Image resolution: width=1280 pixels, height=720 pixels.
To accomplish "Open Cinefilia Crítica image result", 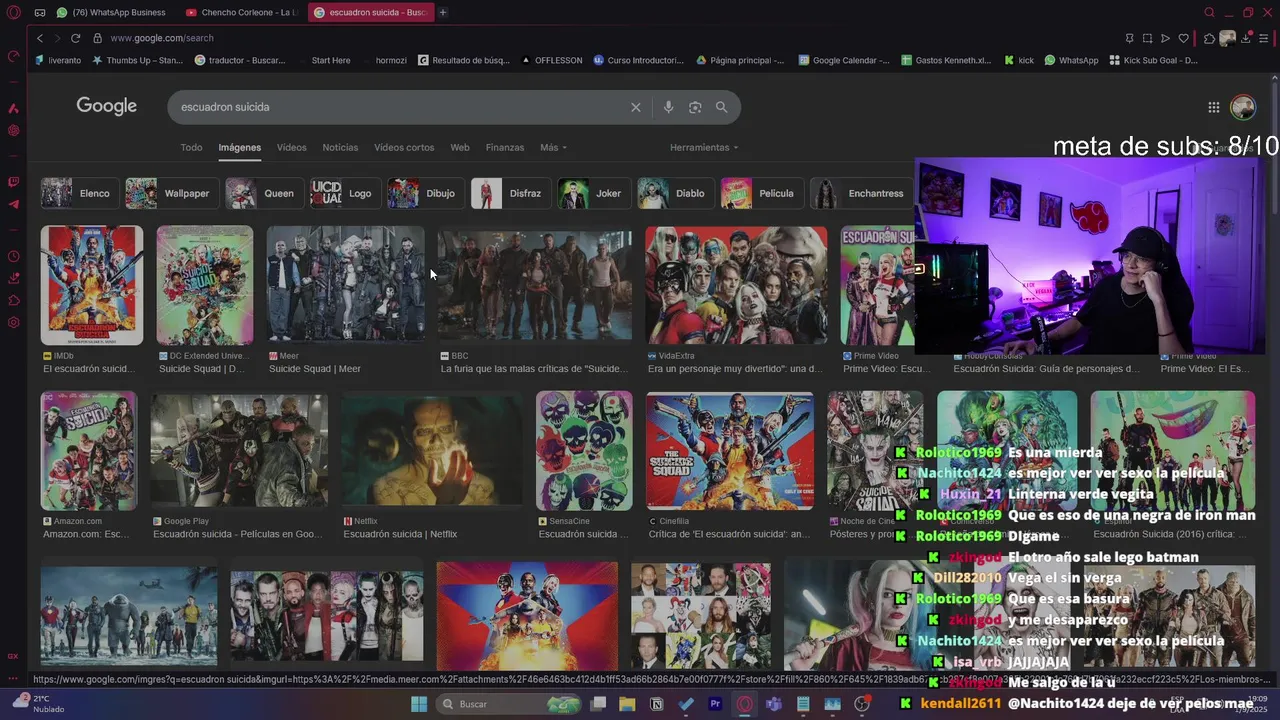I will (730, 450).
